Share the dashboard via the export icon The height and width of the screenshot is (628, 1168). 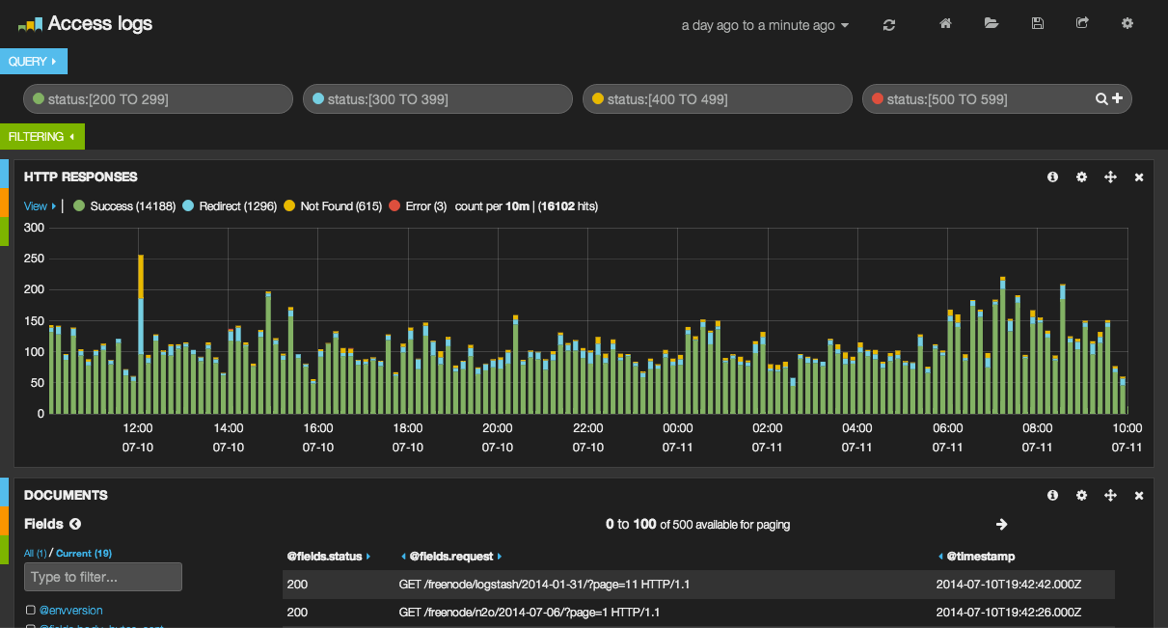tap(1082, 24)
